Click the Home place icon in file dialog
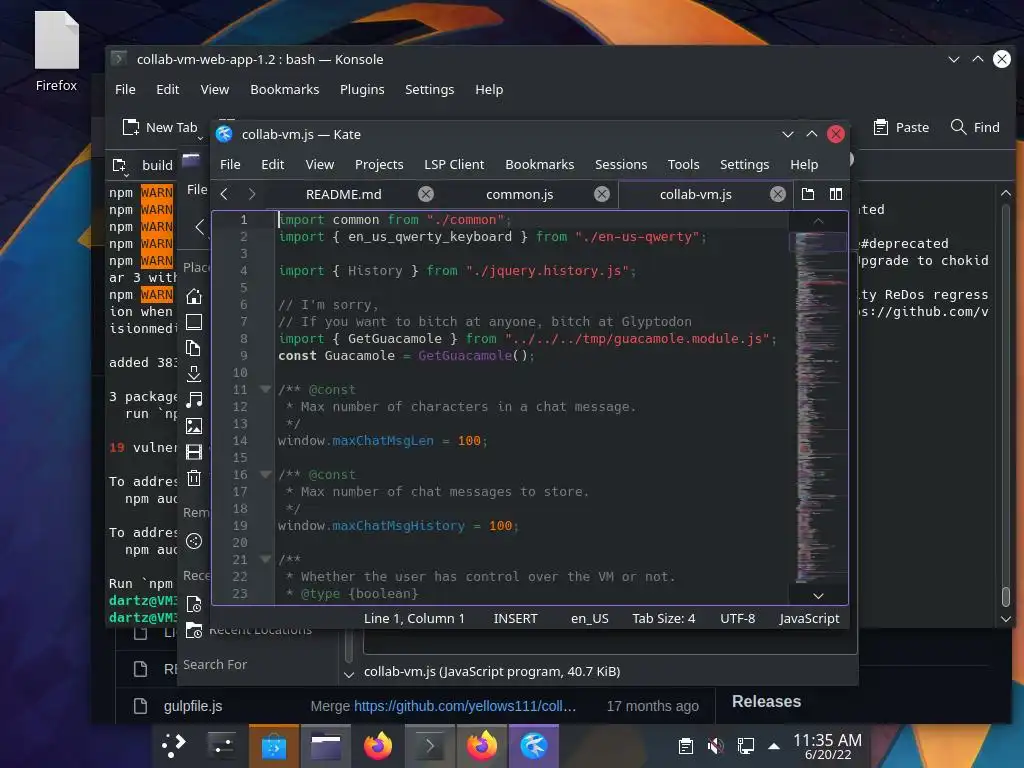1024x768 pixels. [x=194, y=296]
